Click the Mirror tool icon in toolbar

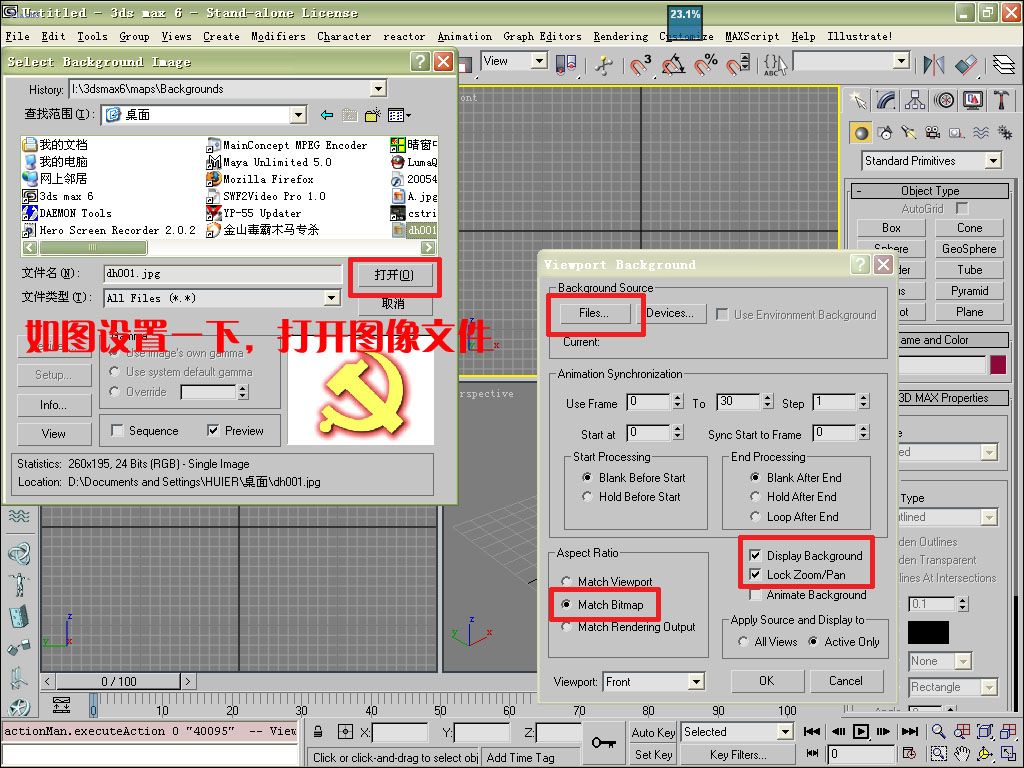934,65
